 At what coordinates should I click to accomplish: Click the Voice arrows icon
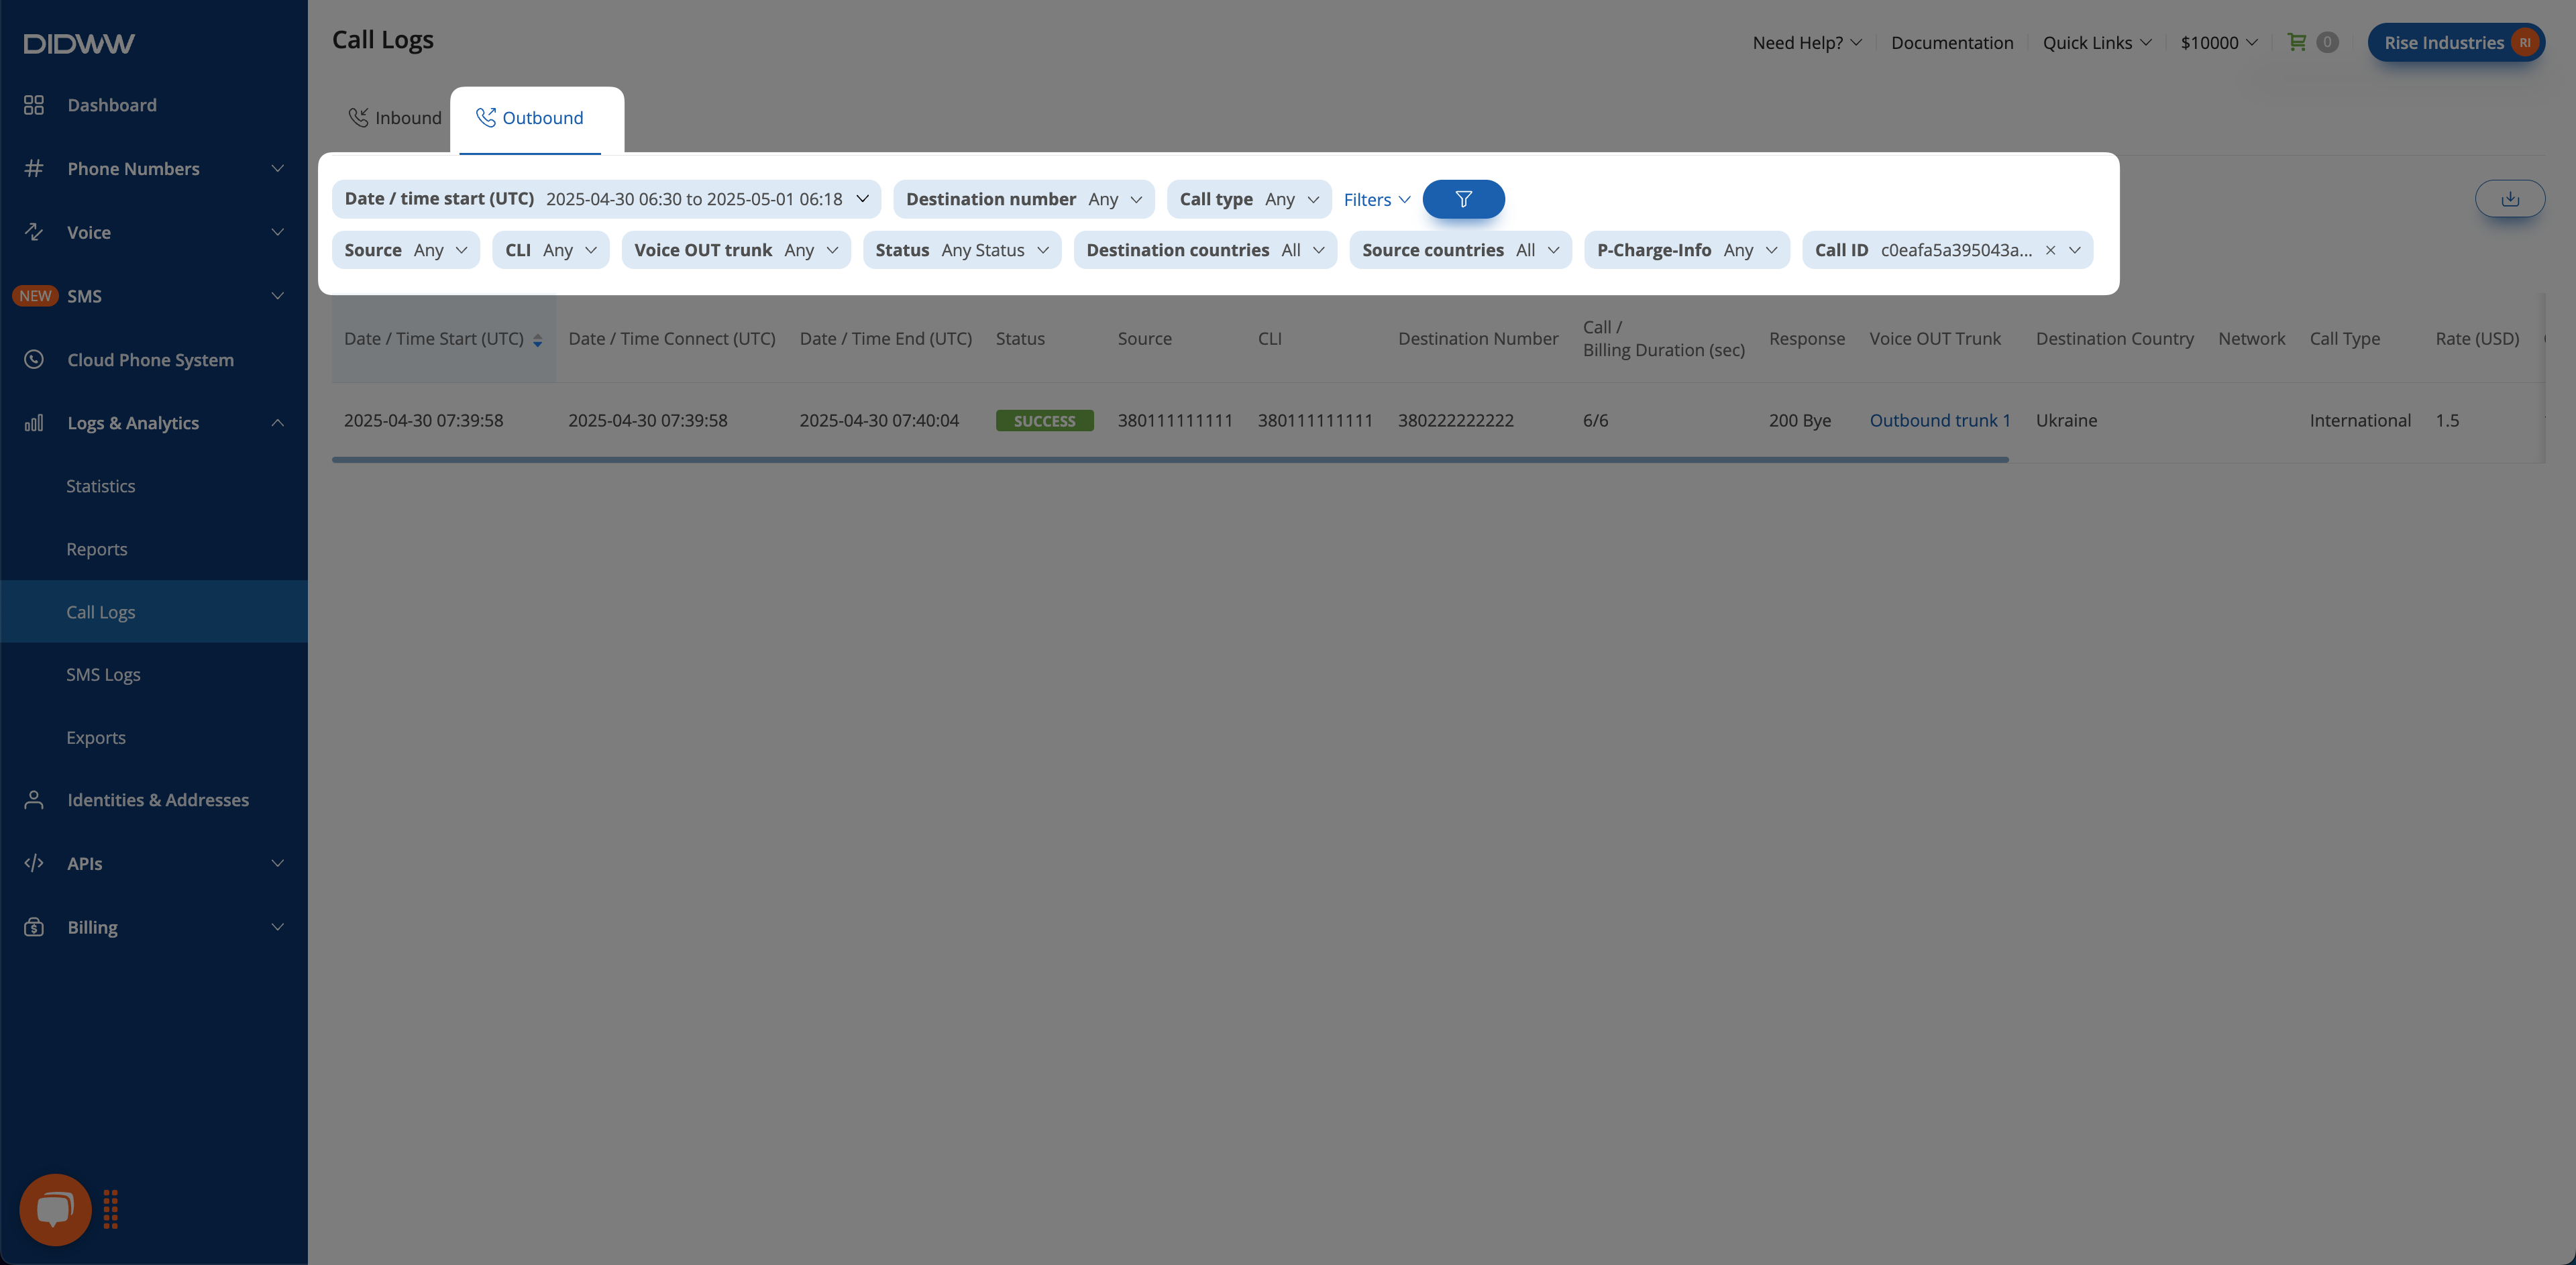click(34, 232)
